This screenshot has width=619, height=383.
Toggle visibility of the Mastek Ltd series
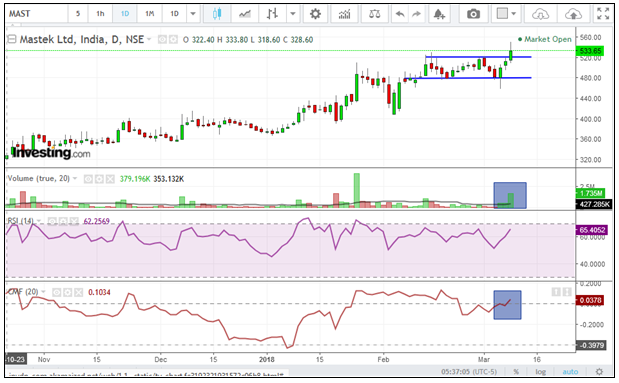point(162,39)
